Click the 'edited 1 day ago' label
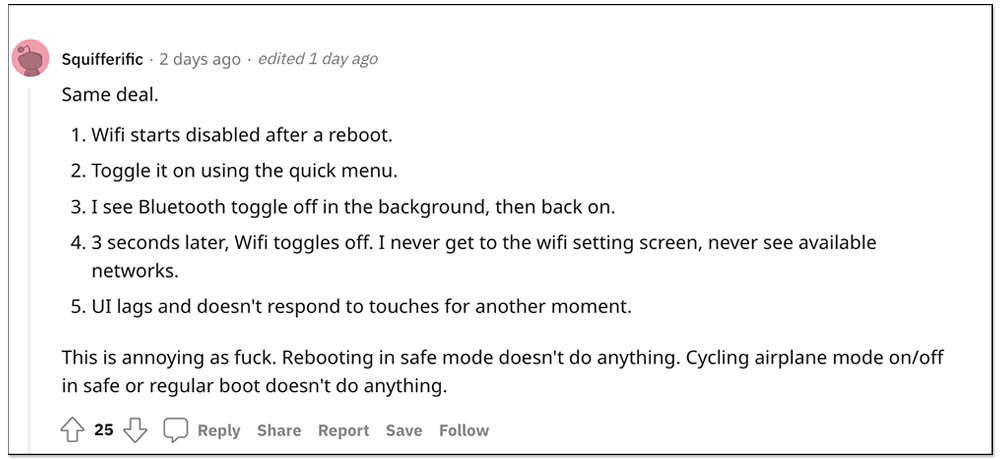1000x460 pixels. (318, 59)
